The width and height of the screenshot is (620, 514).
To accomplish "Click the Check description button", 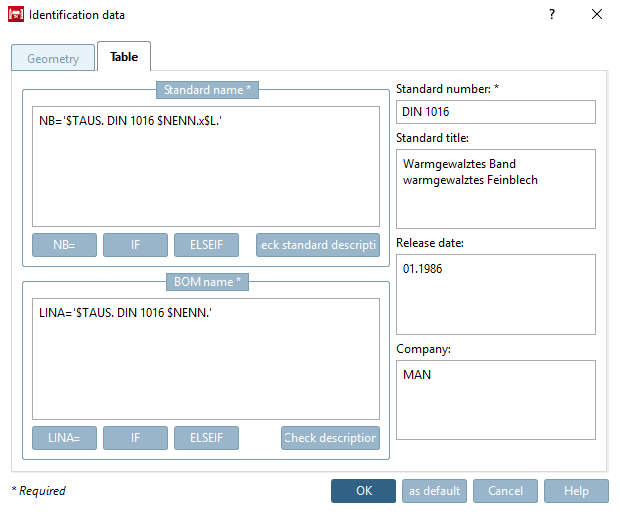I will [x=331, y=438].
